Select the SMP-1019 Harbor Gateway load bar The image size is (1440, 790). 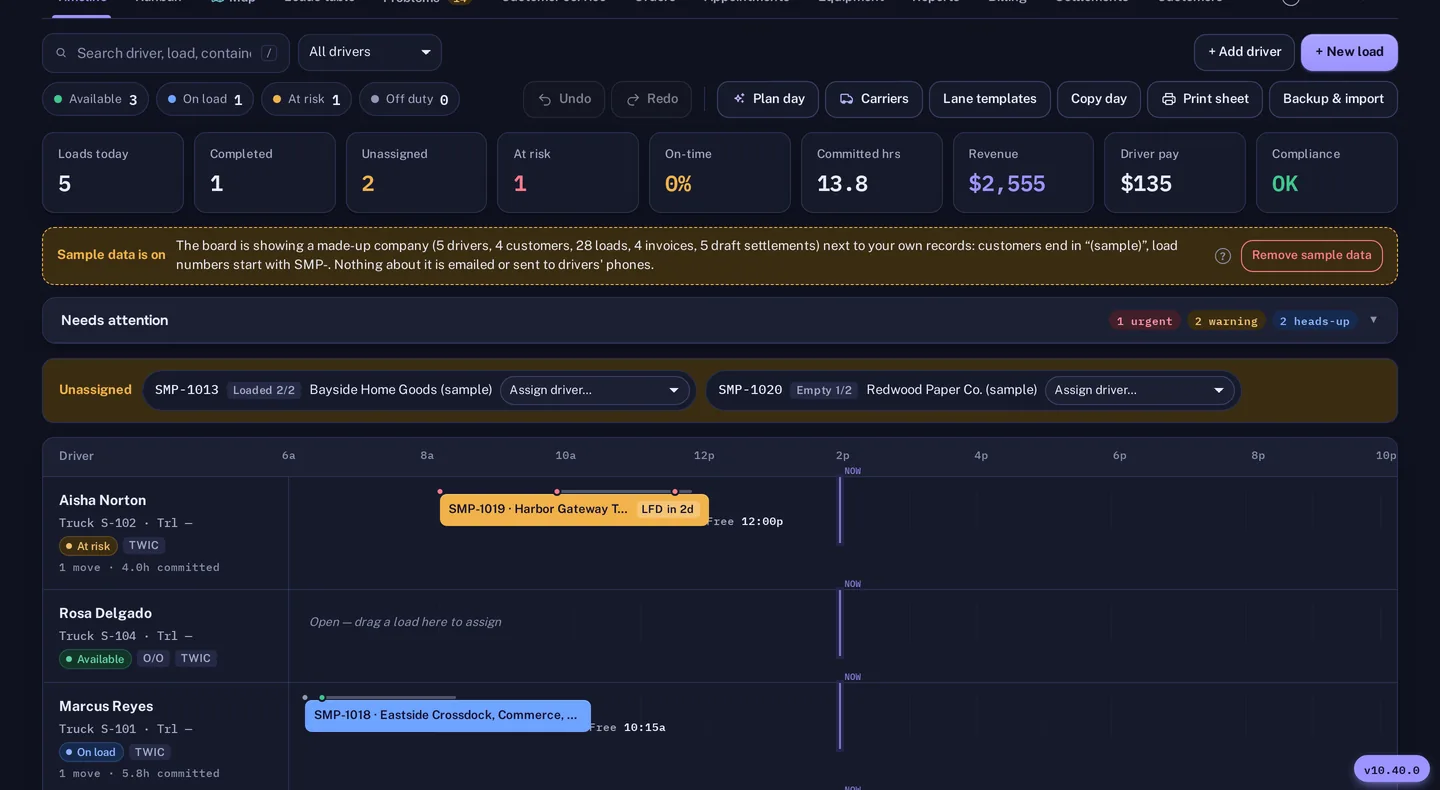click(x=574, y=510)
